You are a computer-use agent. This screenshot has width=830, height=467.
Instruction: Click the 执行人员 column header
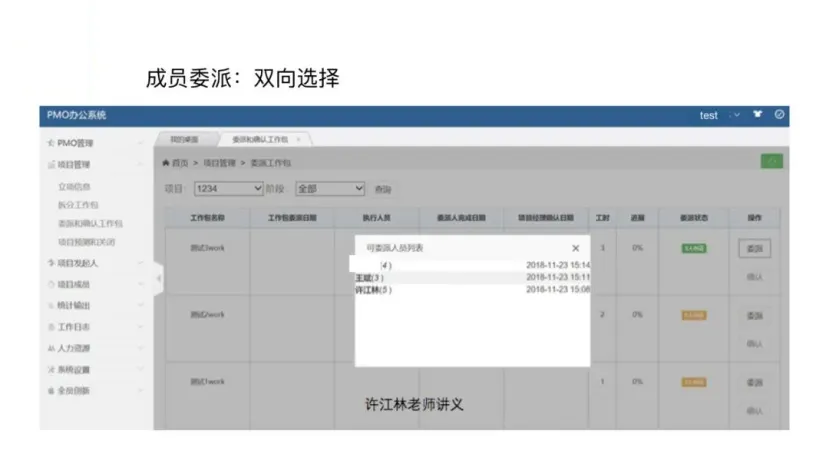click(376, 218)
